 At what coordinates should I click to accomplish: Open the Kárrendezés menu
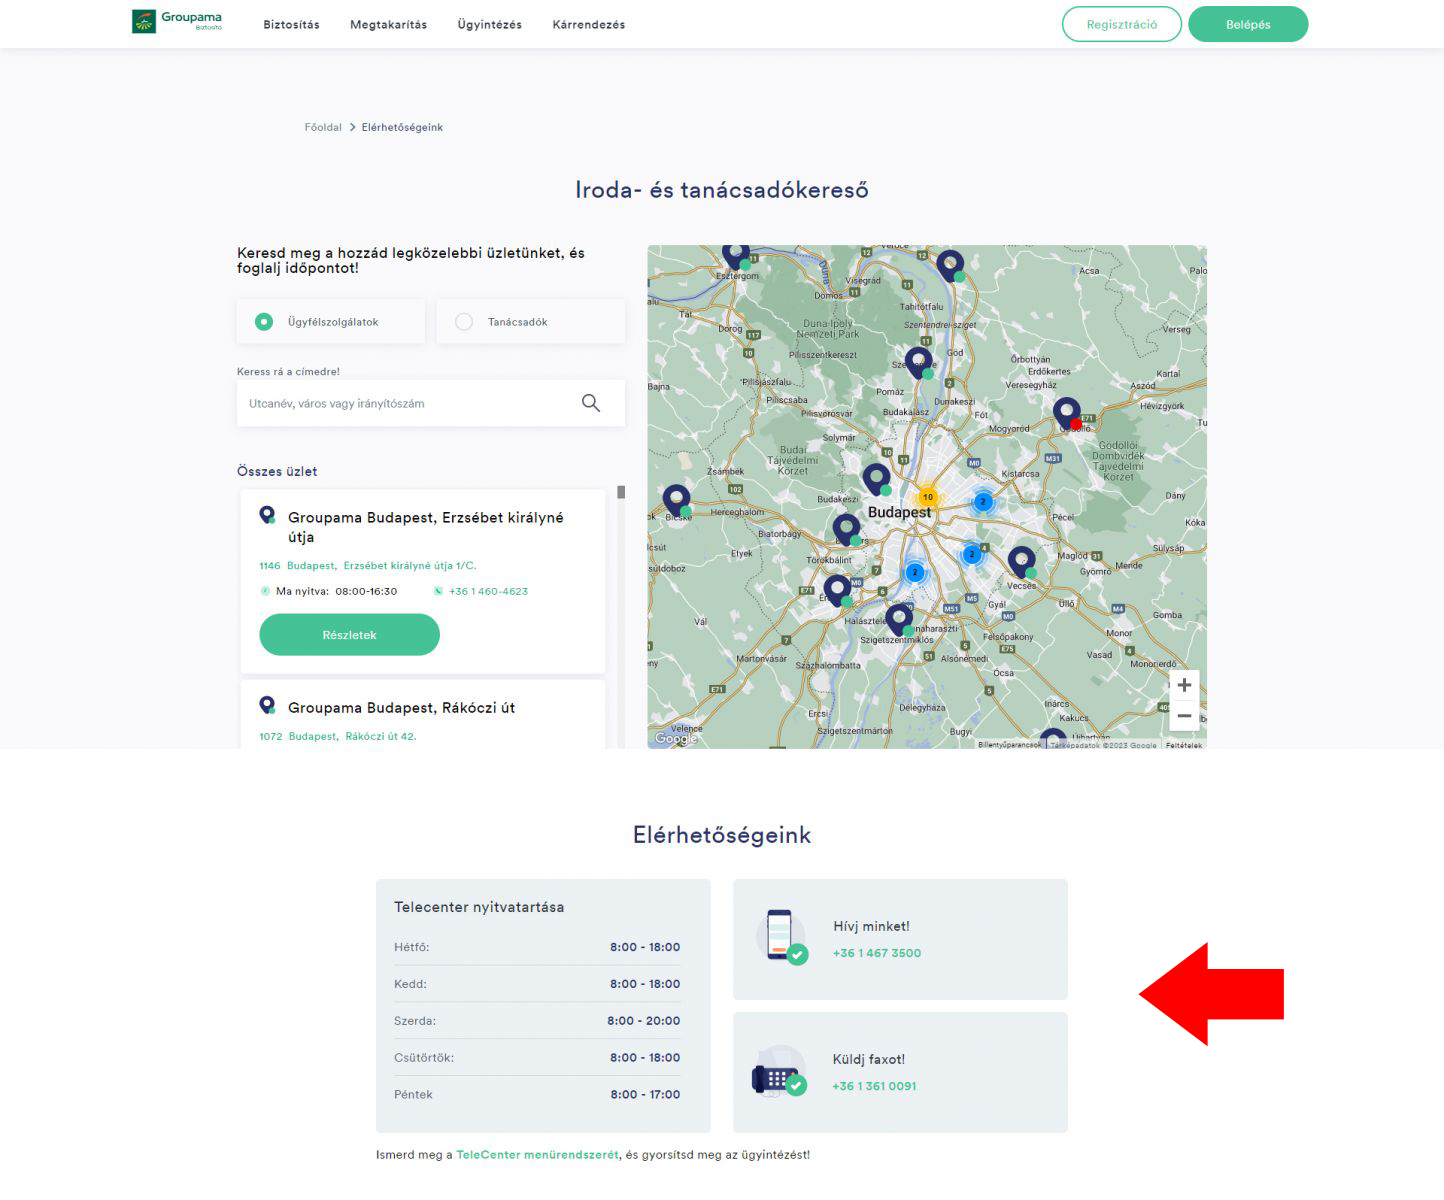tap(588, 25)
